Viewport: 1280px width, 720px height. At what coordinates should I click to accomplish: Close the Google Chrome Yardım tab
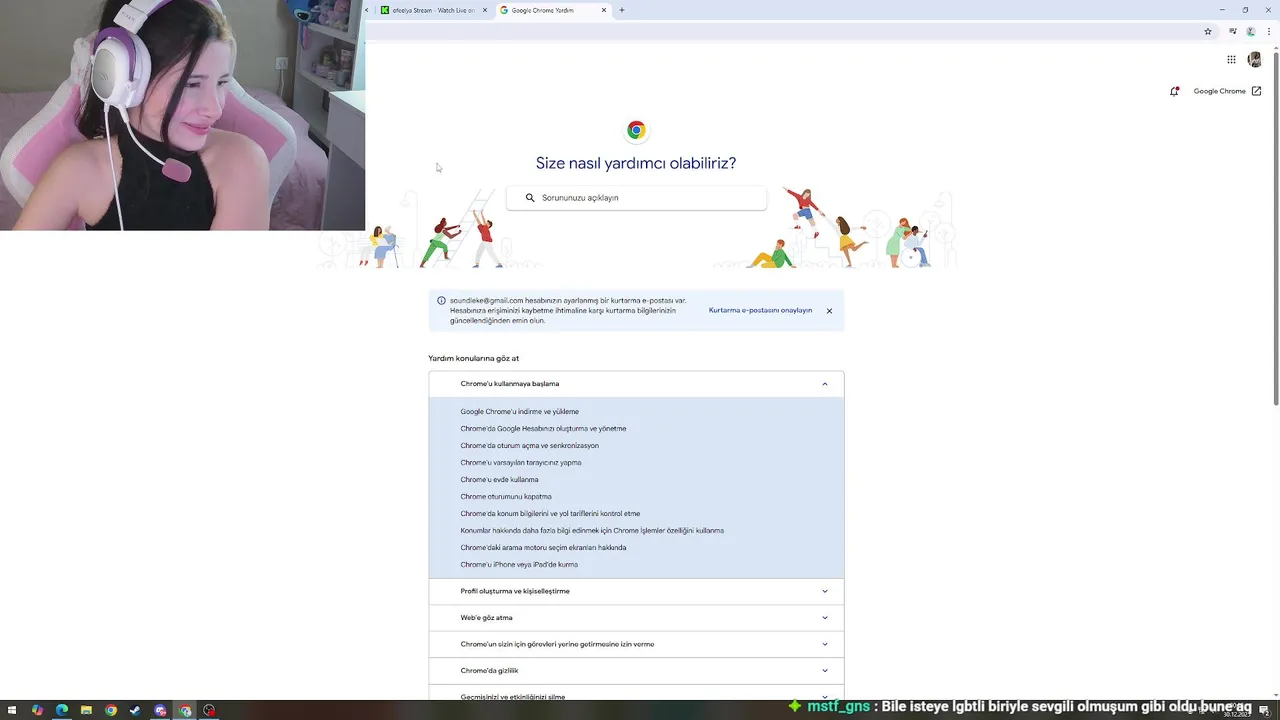click(x=604, y=10)
